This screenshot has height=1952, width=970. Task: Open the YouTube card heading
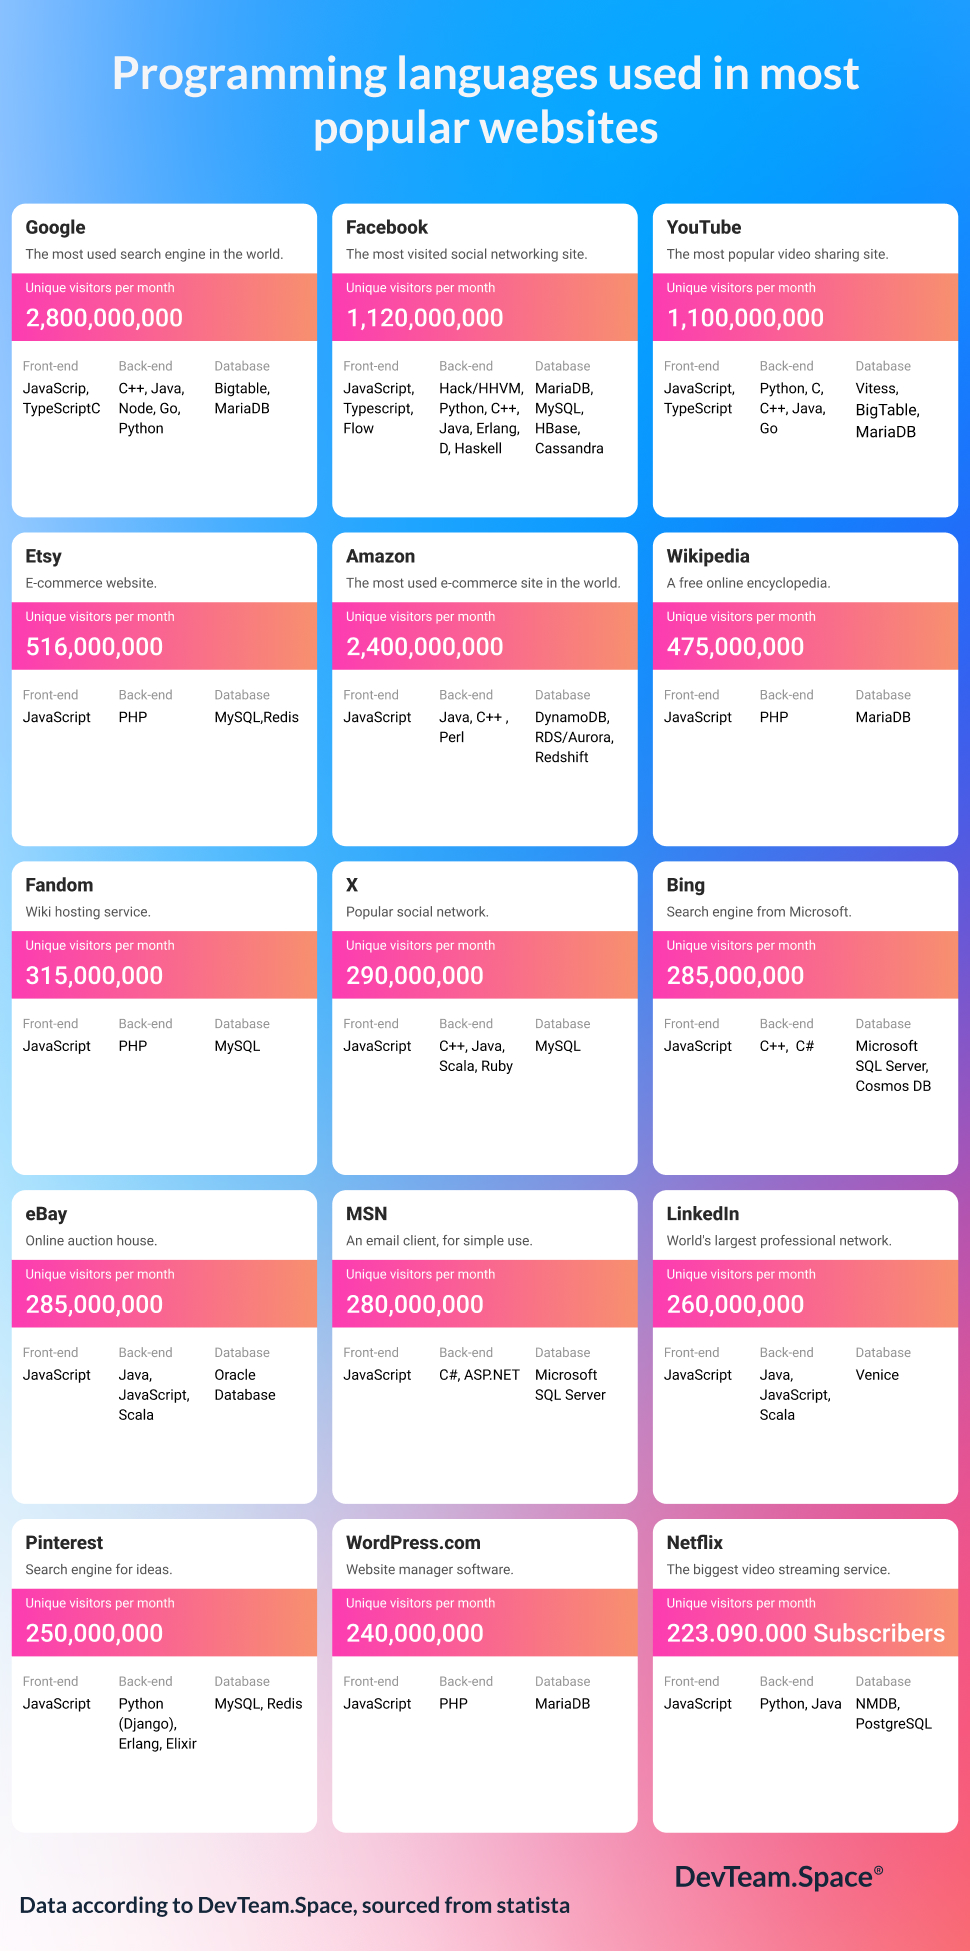point(704,227)
